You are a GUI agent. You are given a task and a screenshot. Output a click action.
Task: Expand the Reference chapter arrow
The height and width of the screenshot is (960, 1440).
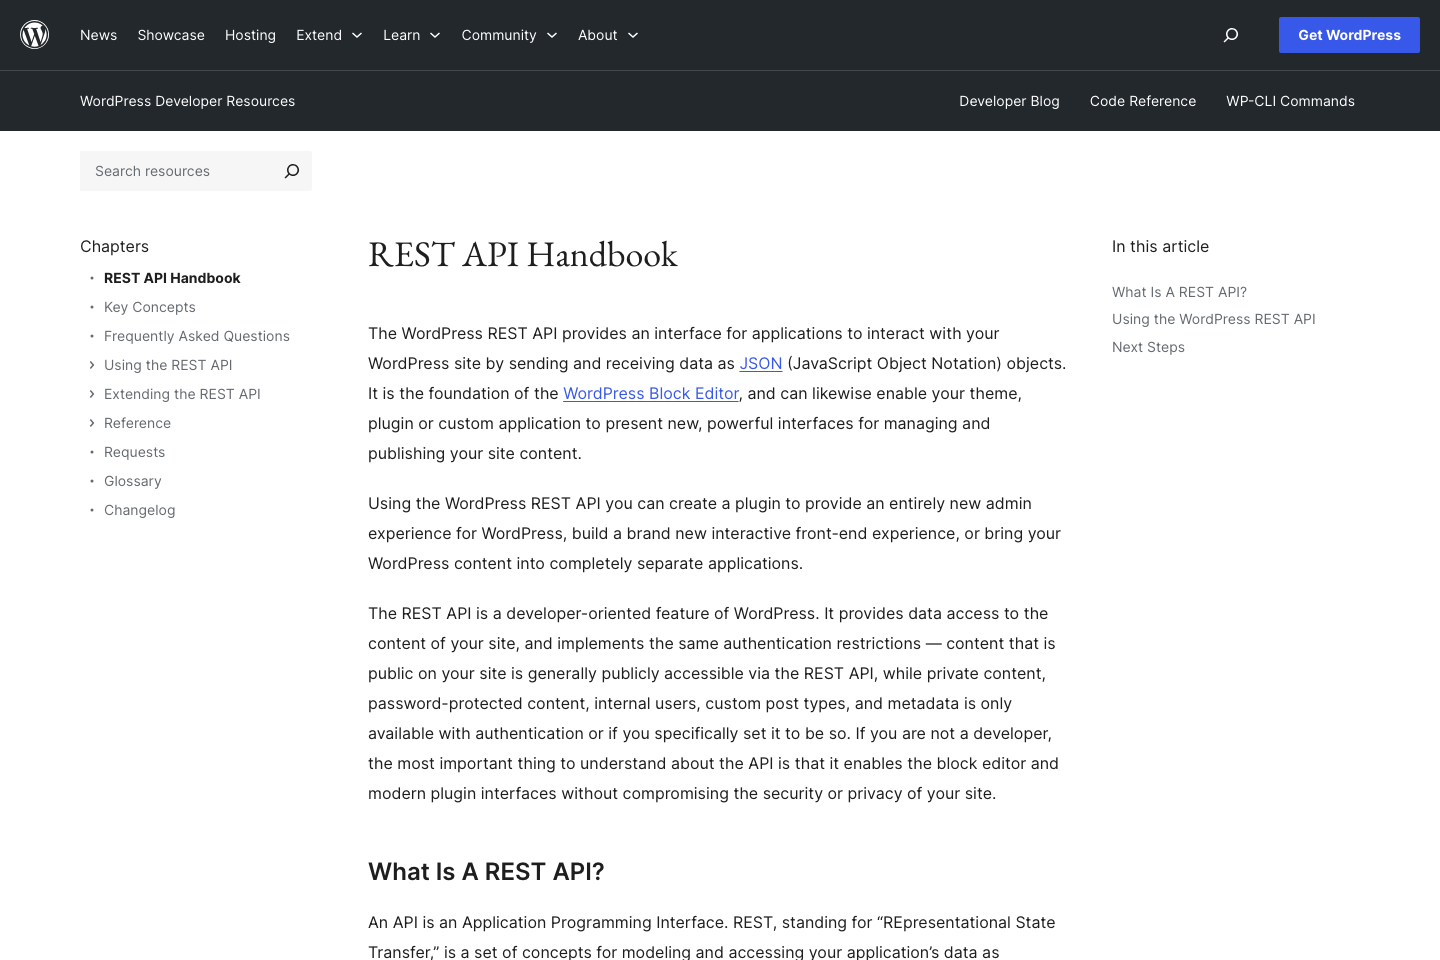click(x=92, y=423)
